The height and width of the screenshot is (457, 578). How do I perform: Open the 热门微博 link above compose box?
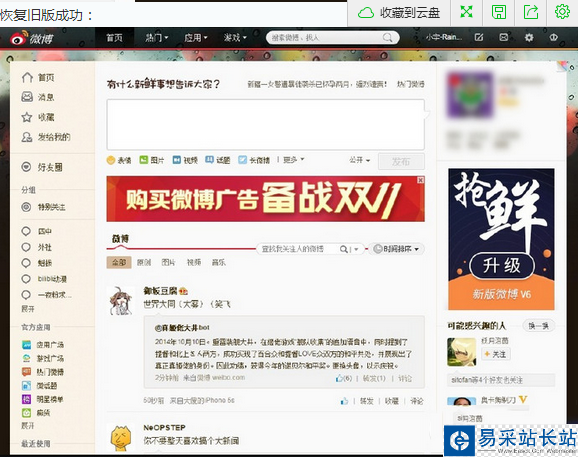[x=411, y=84]
